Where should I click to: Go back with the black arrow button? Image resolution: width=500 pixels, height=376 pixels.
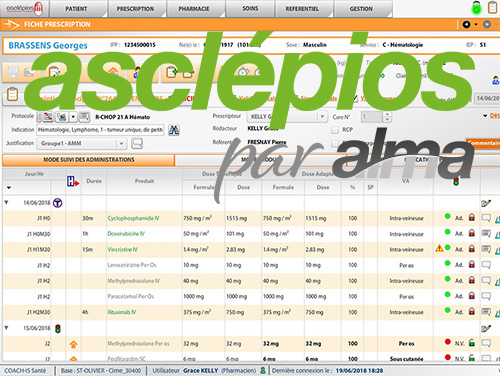[466, 24]
